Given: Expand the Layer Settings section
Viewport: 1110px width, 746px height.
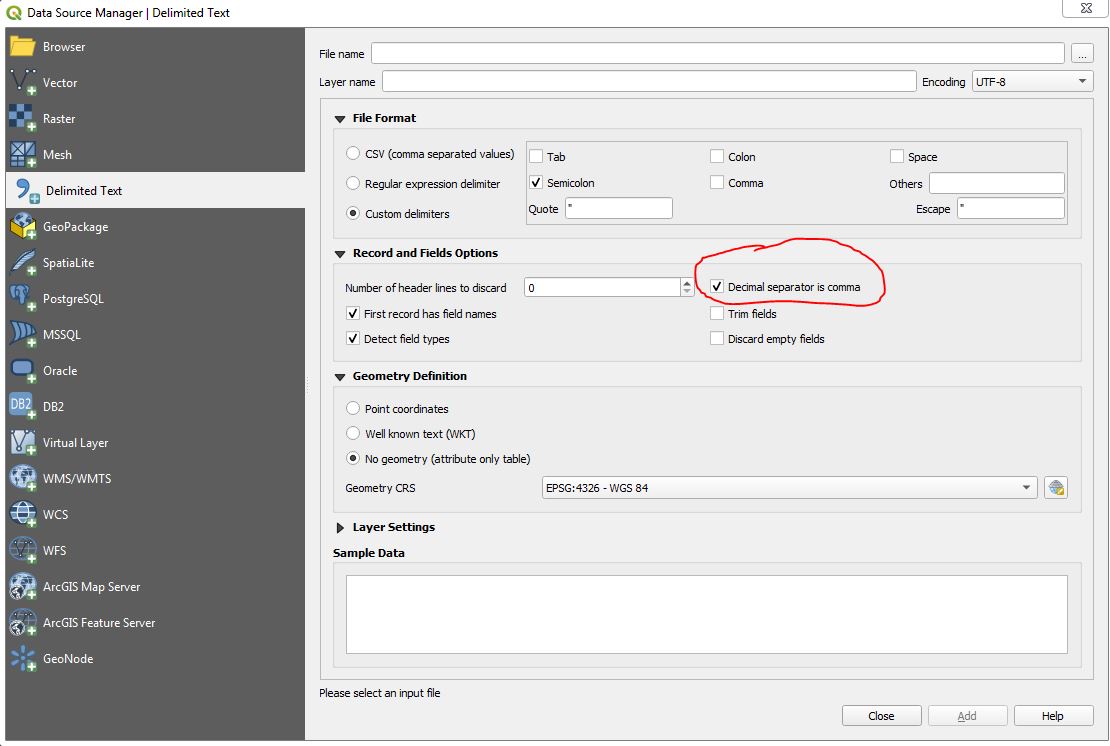Looking at the screenshot, I should [340, 527].
